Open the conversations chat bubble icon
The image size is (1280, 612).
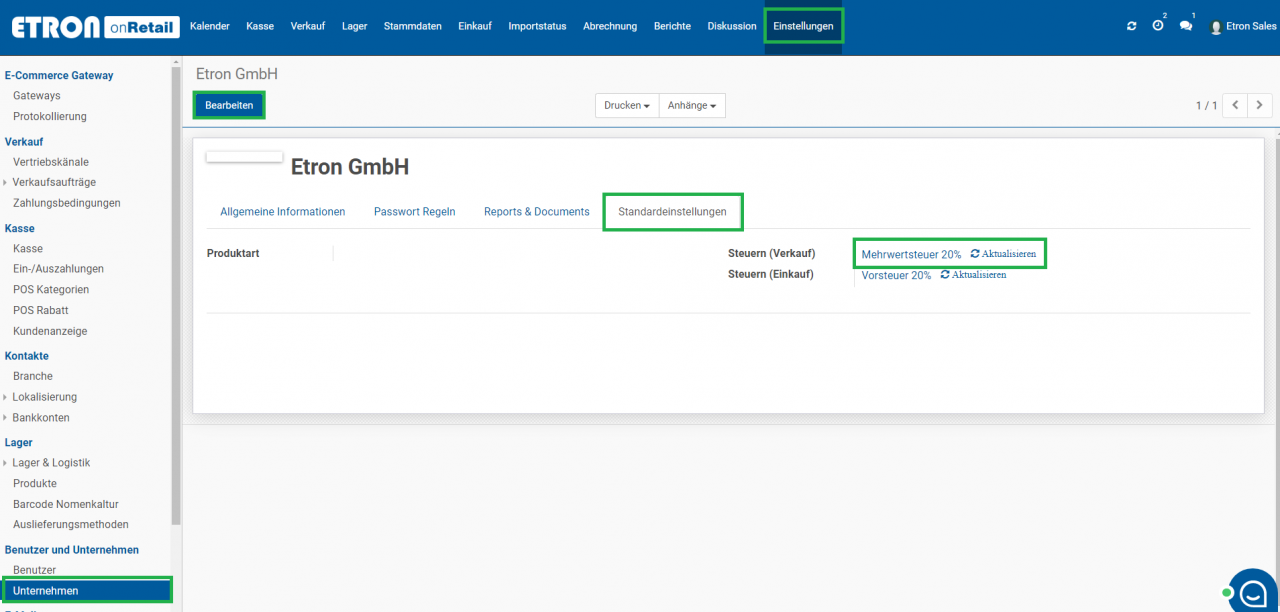(x=1186, y=26)
